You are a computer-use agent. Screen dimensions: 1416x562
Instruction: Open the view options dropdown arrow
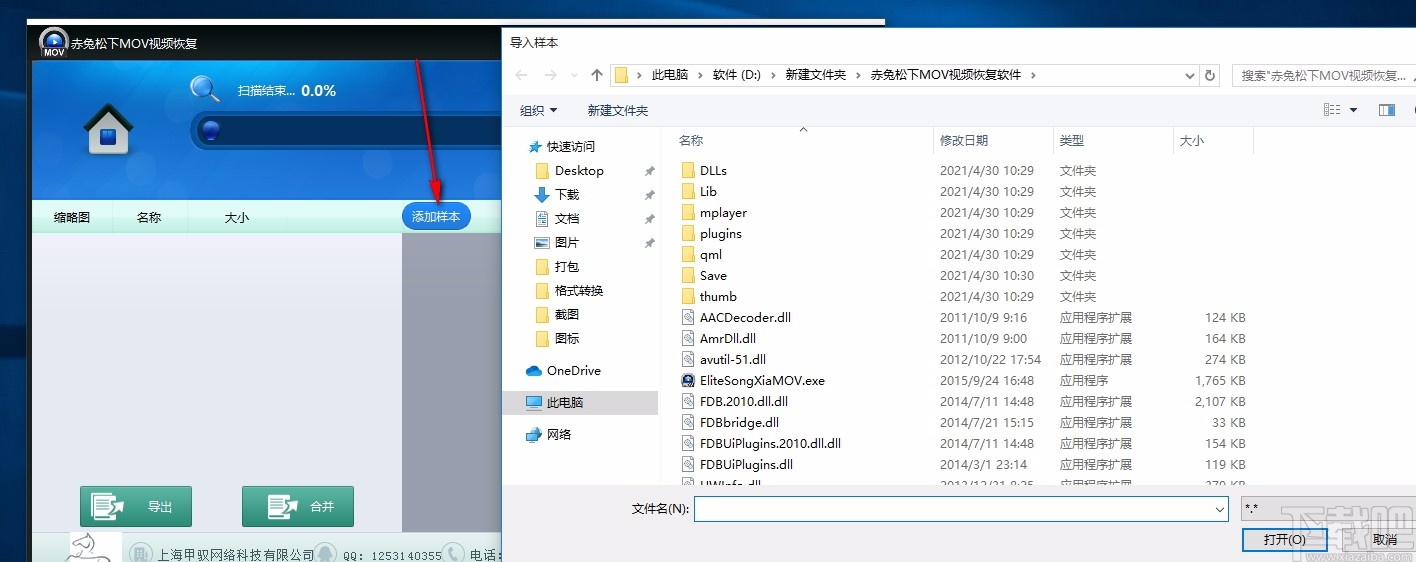[1353, 110]
